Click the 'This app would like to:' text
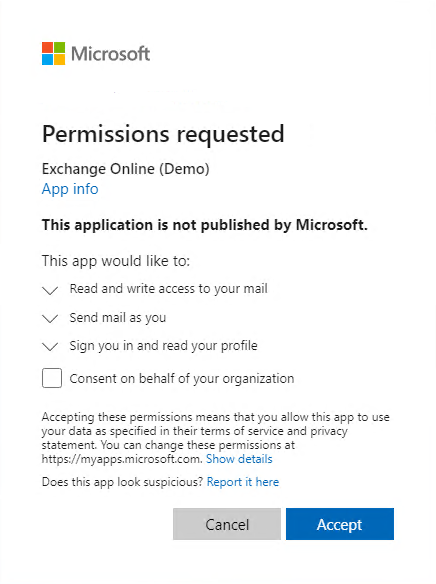 (x=116, y=261)
